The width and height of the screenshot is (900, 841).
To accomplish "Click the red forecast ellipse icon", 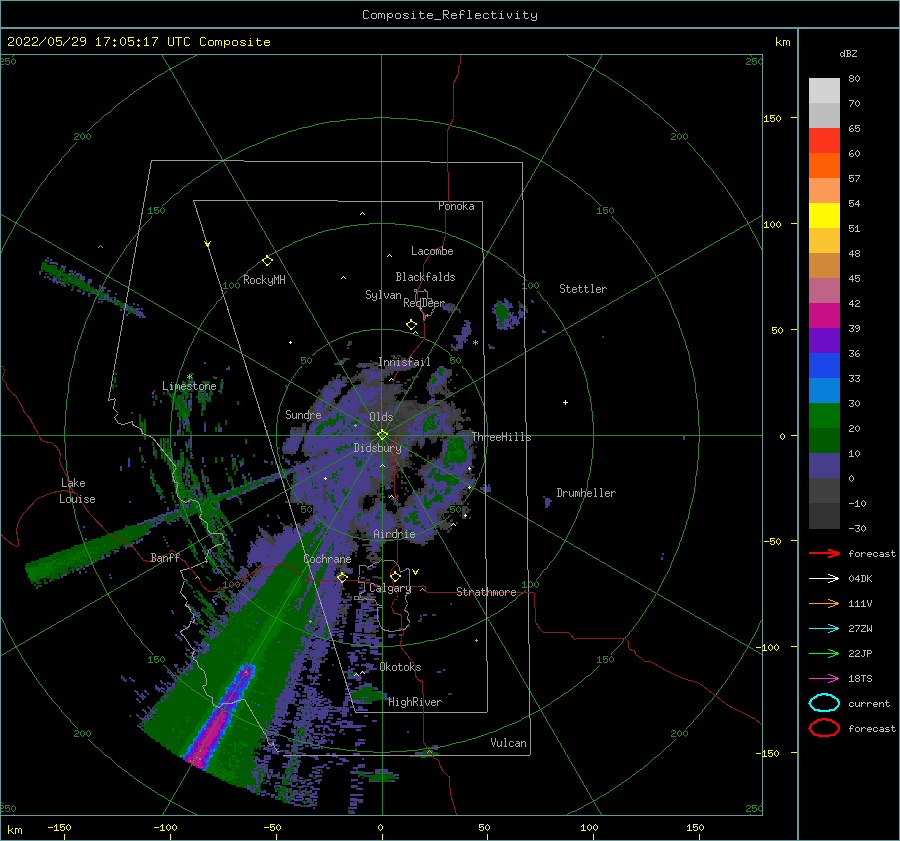I will point(824,728).
